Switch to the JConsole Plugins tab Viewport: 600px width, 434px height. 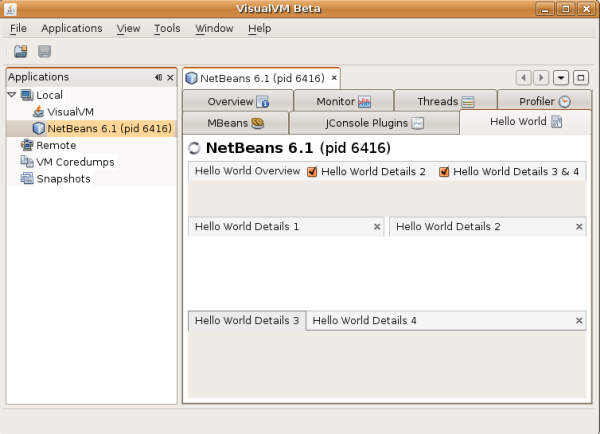point(374,123)
